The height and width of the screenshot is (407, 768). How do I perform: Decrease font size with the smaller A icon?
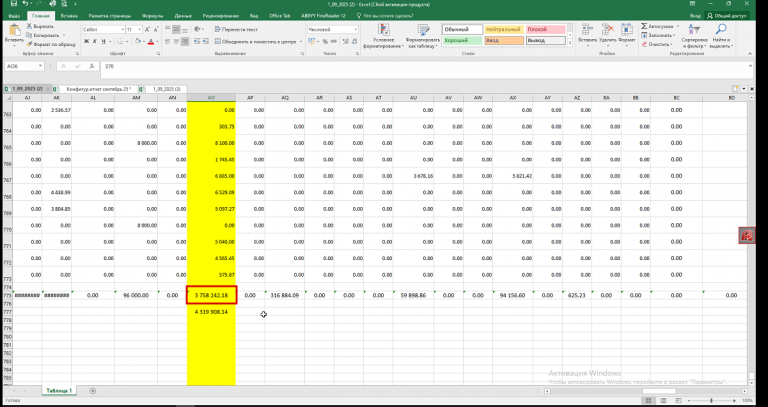tap(155, 29)
